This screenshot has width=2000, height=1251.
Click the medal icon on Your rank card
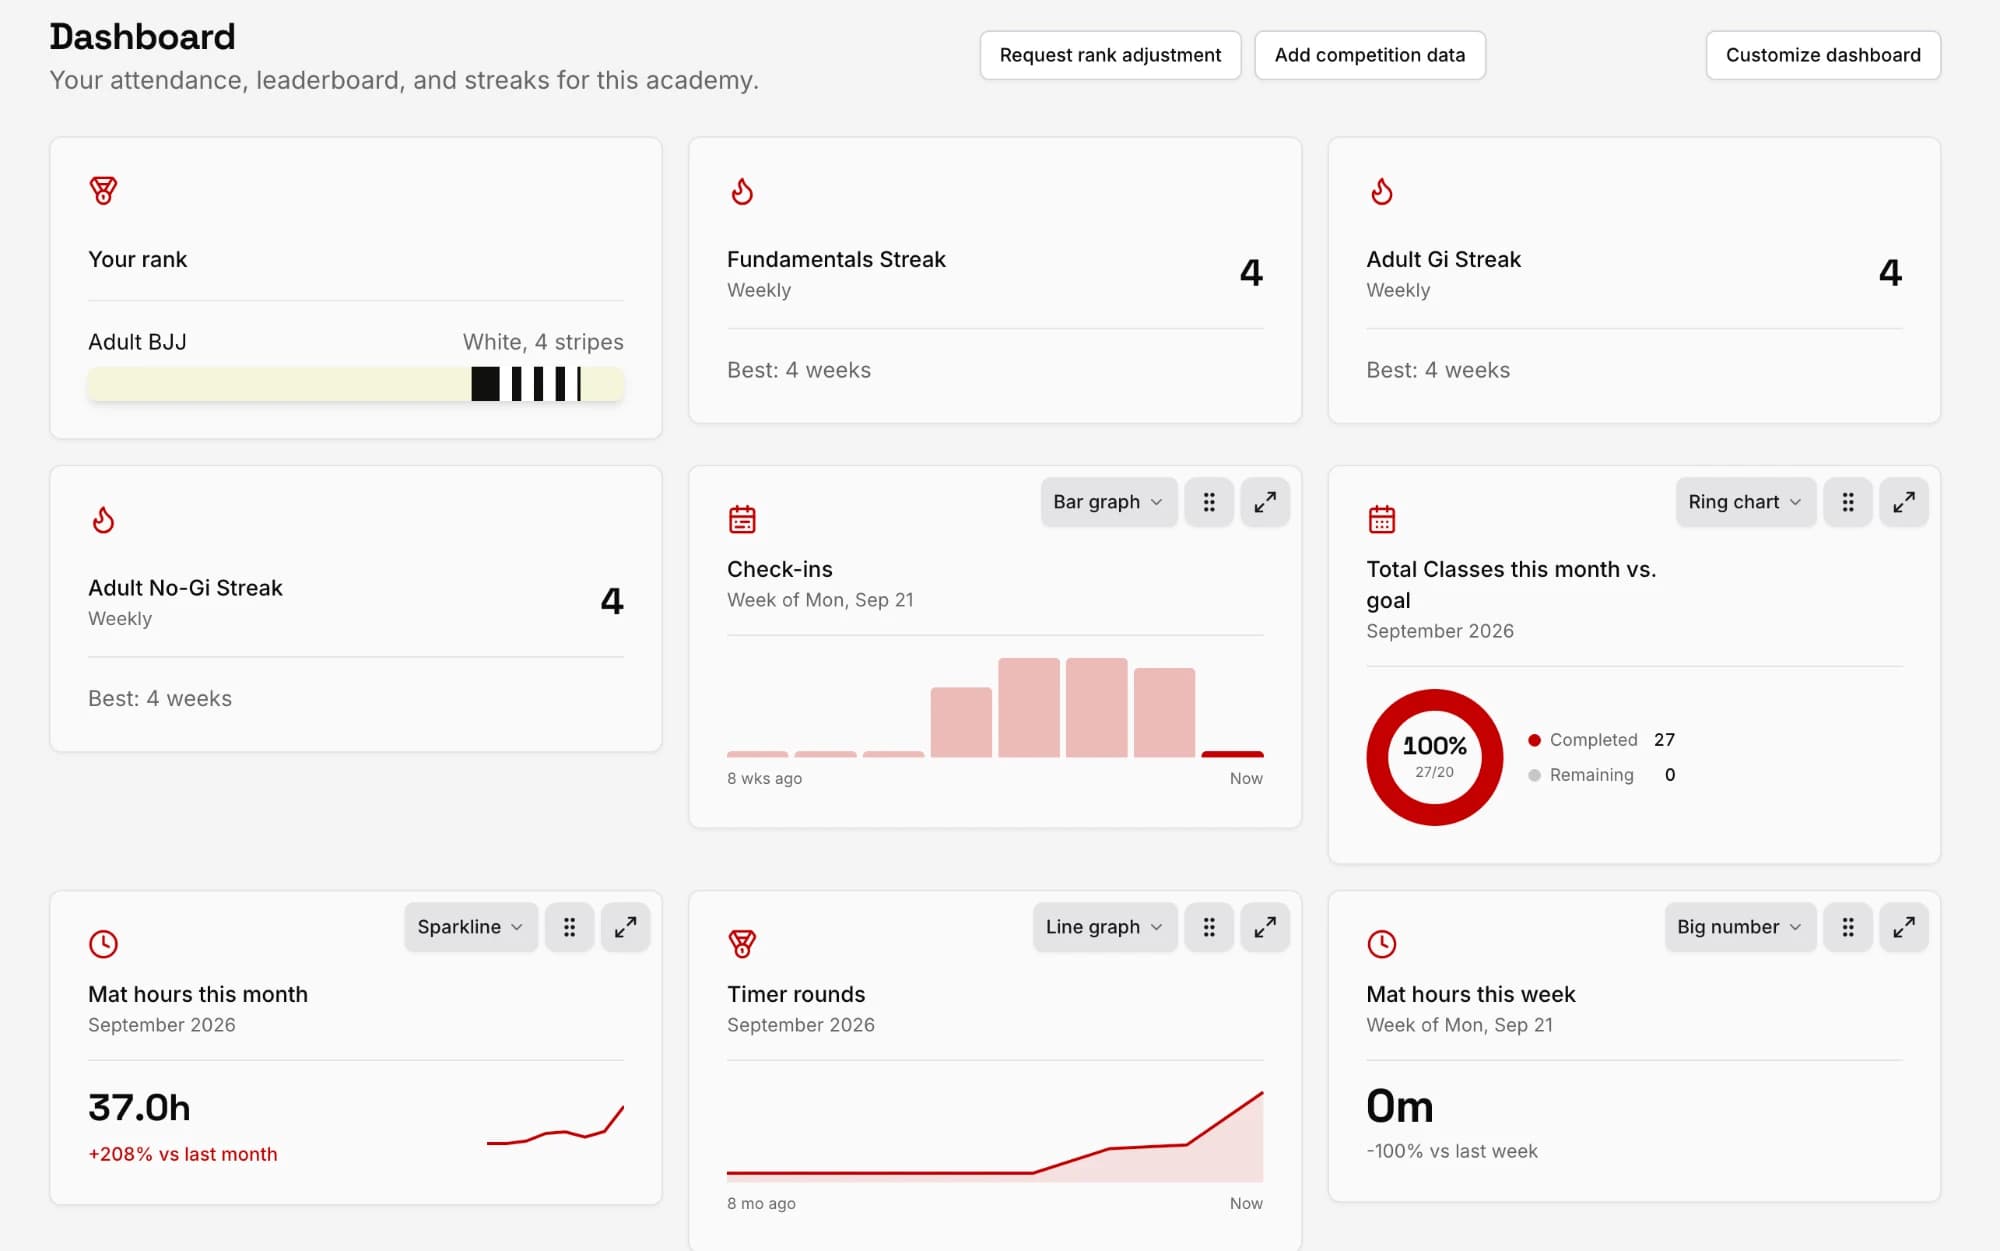pyautogui.click(x=103, y=190)
